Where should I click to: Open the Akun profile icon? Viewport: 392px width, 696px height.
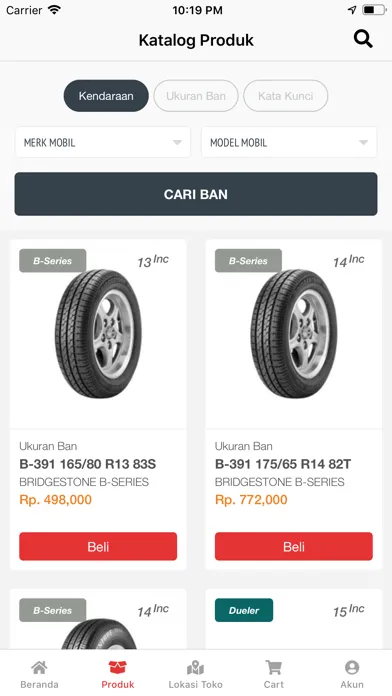pos(352,667)
